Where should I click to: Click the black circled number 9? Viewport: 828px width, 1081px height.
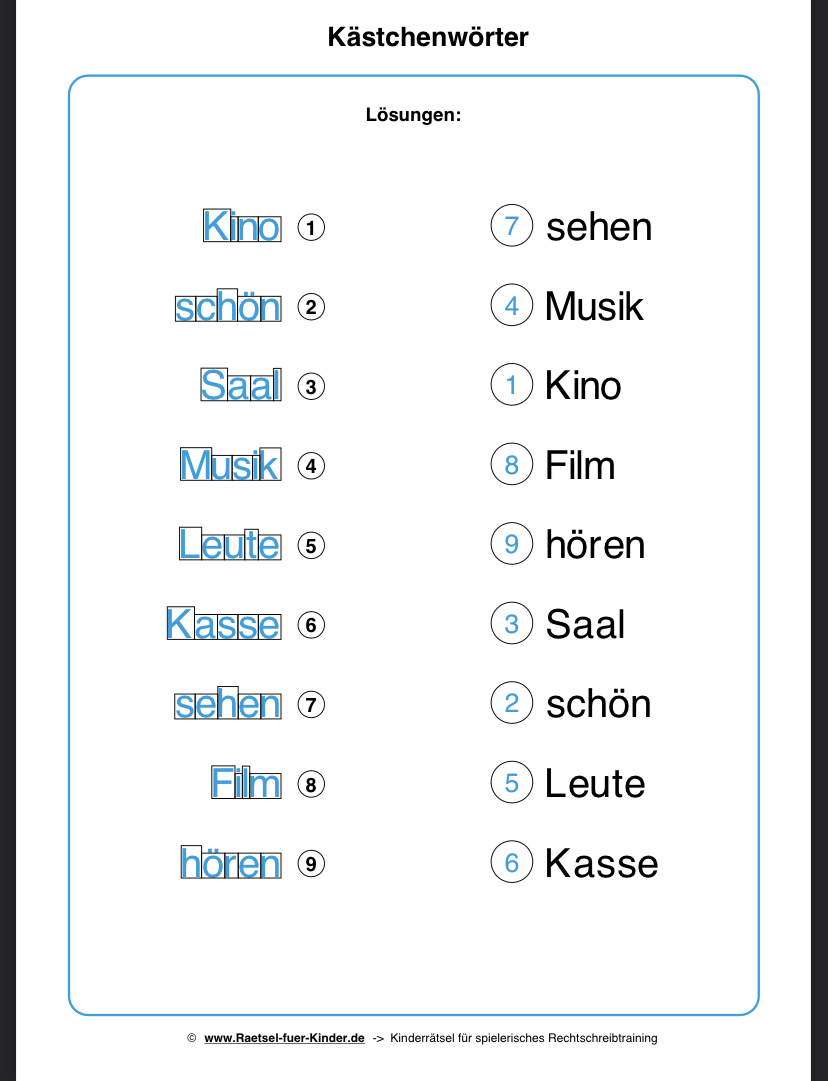tap(311, 864)
